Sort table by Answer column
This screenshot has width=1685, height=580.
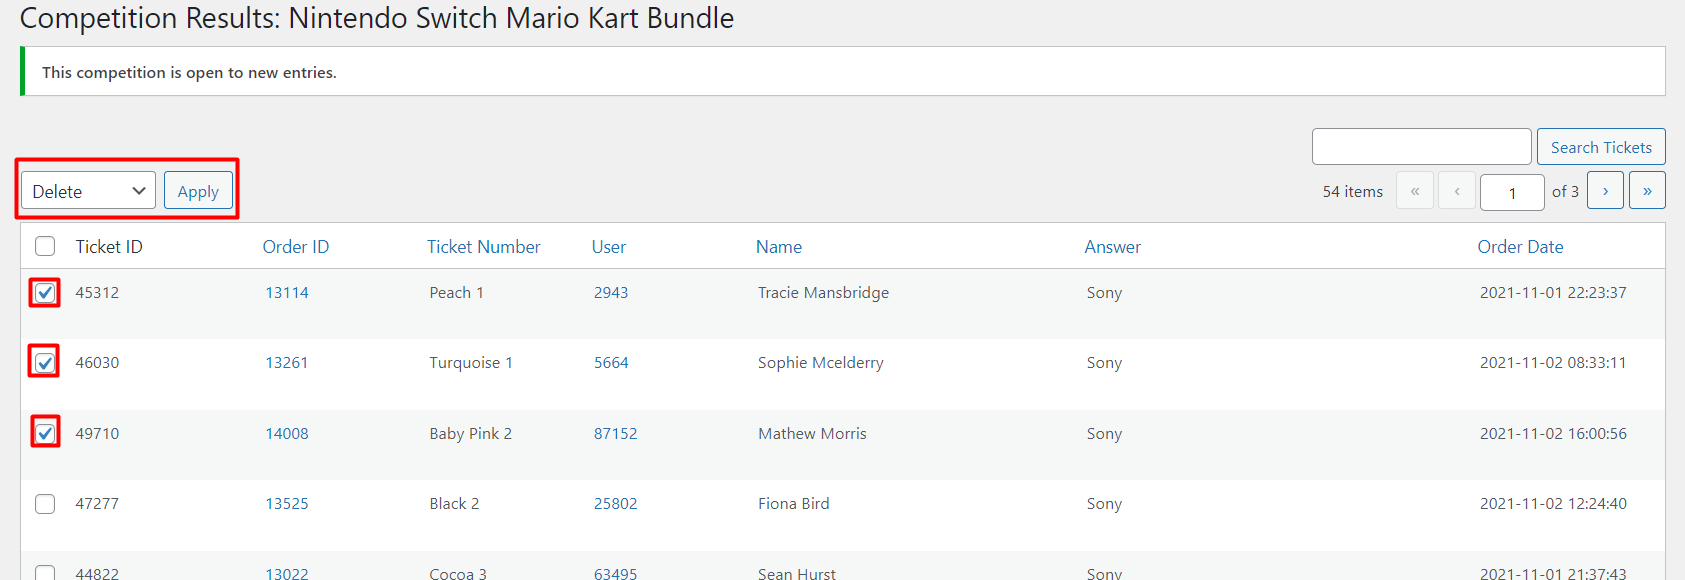tap(1113, 247)
